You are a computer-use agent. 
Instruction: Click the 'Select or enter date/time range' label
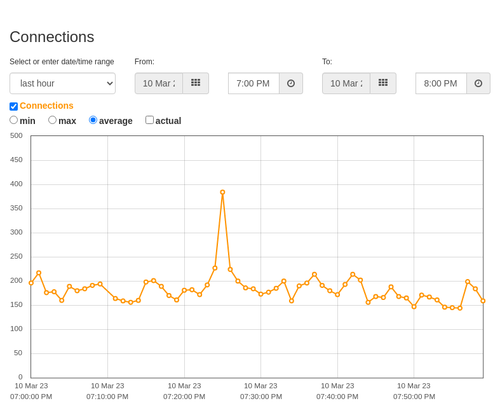(x=62, y=62)
